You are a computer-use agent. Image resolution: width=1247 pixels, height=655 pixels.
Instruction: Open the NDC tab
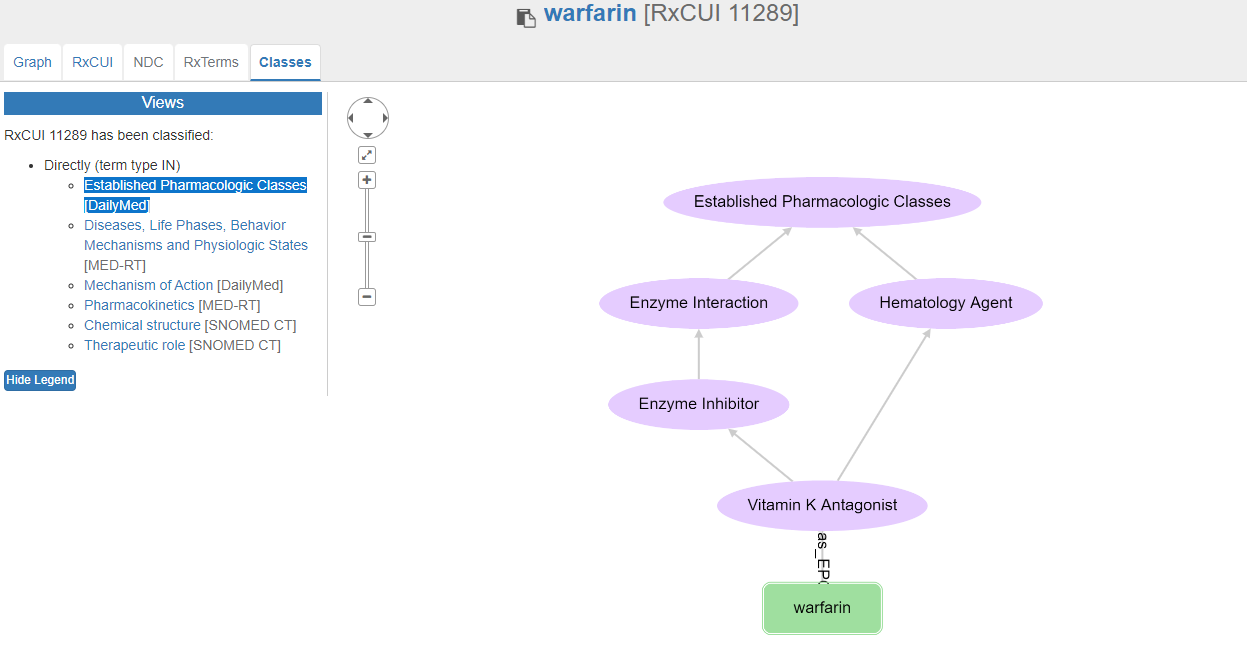pos(148,62)
